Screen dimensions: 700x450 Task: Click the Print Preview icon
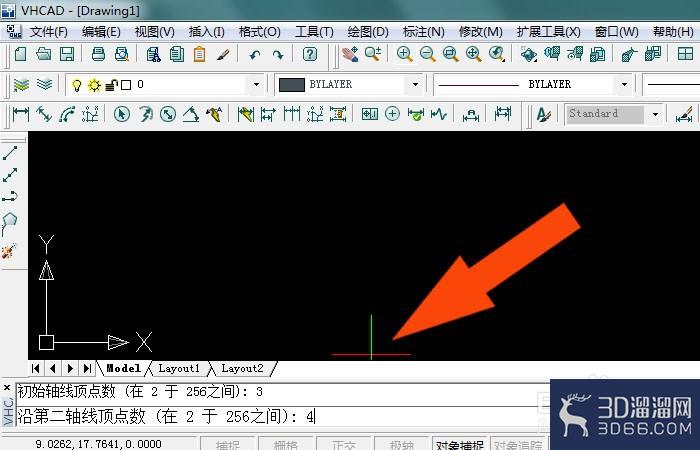[121, 54]
